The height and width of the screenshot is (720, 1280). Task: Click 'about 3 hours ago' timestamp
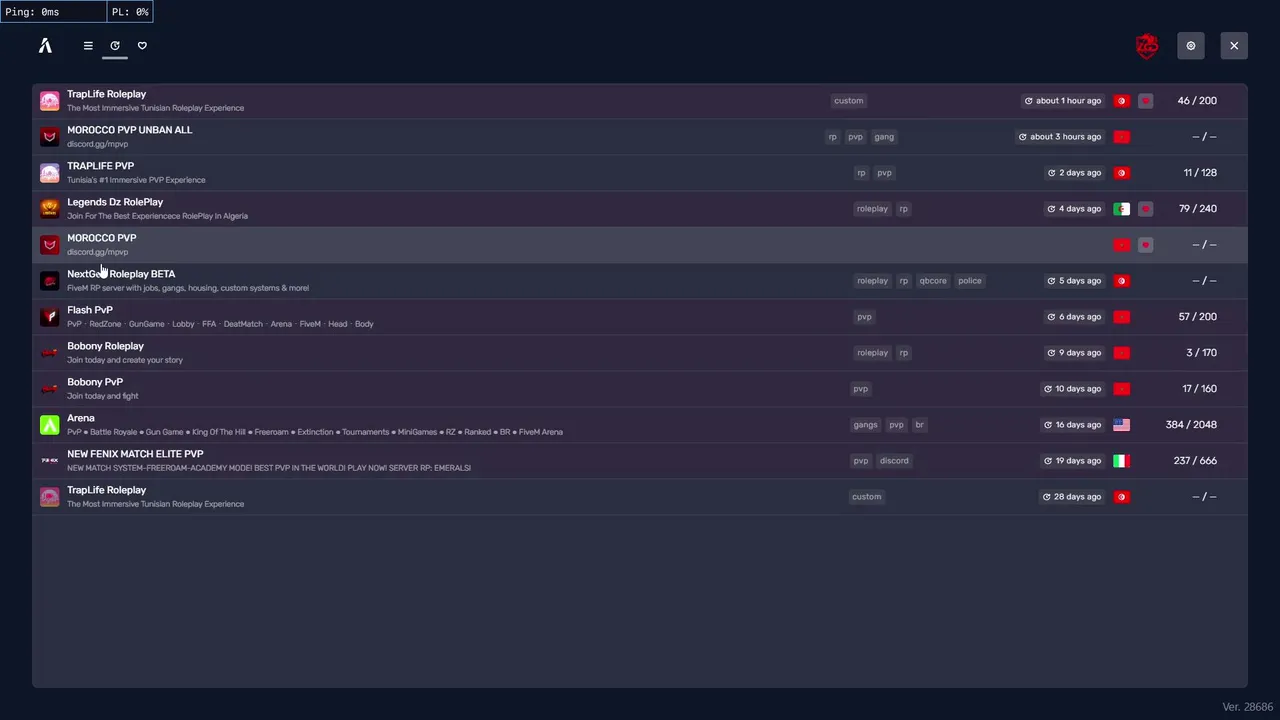1060,137
